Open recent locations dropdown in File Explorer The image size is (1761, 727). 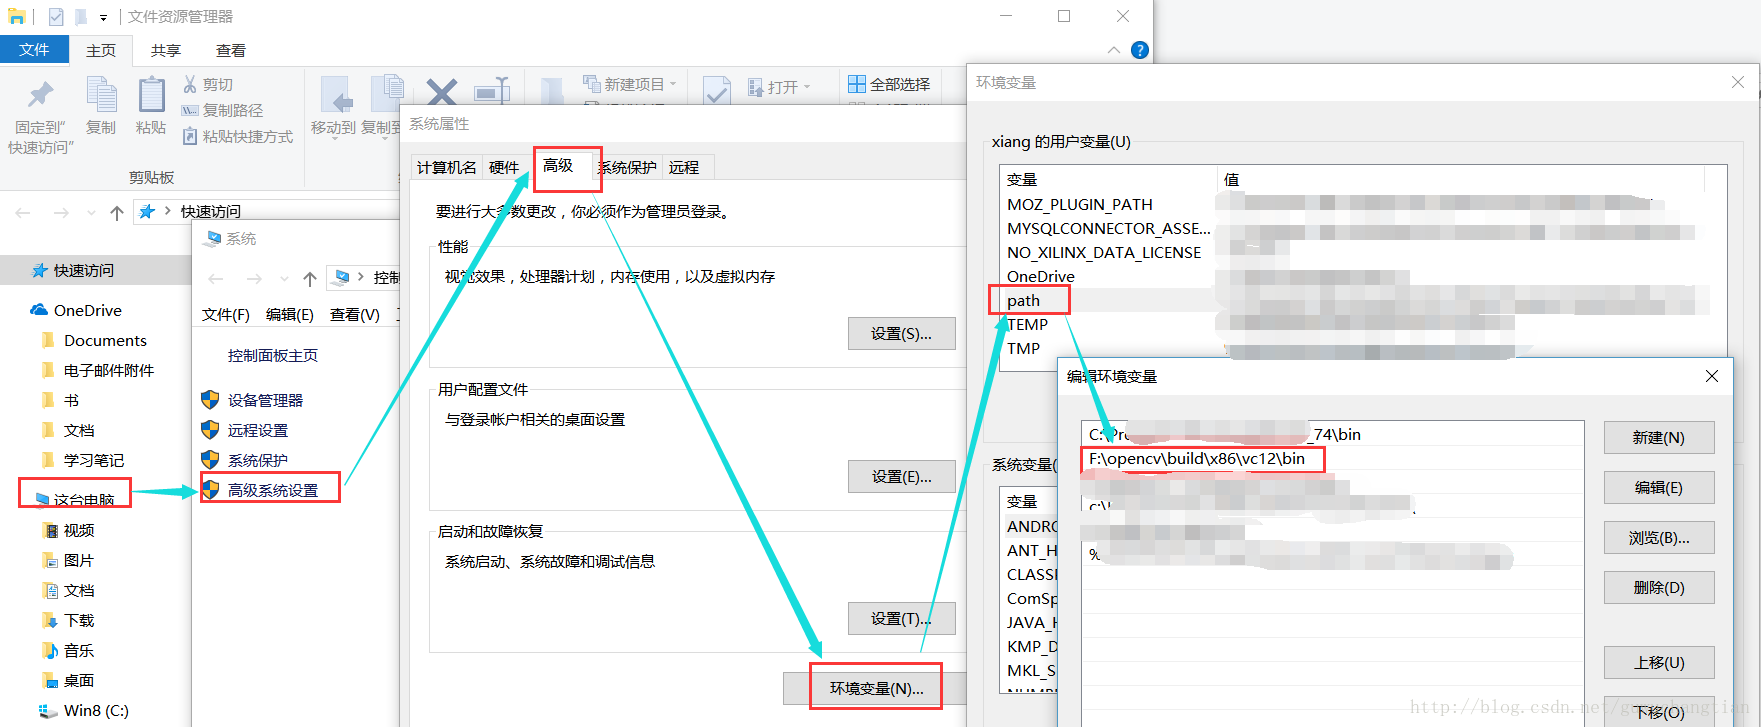(91, 212)
